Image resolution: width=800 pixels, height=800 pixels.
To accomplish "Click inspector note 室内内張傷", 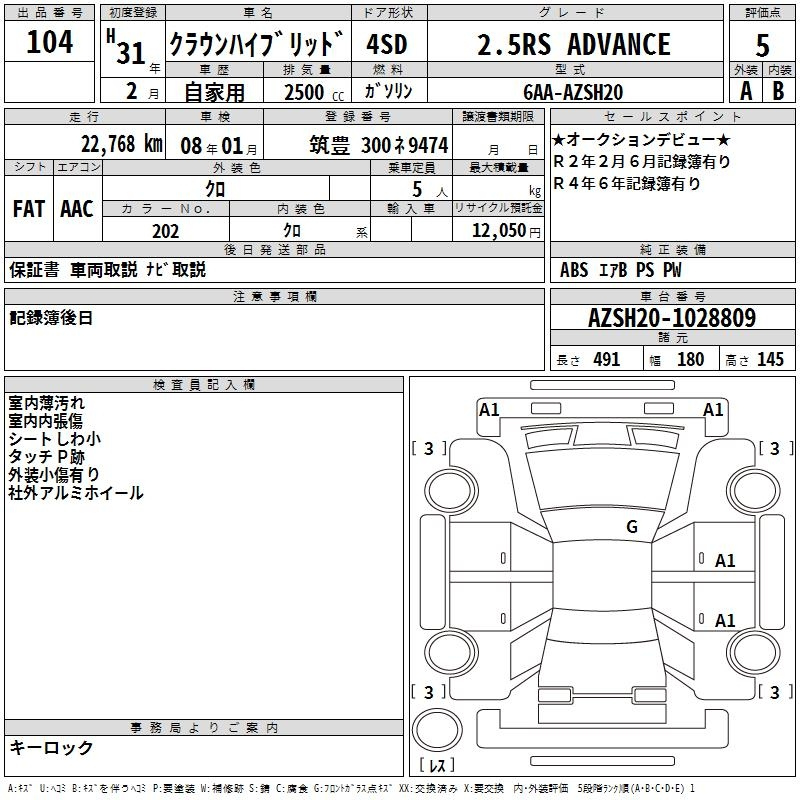I will pyautogui.click(x=45, y=420).
